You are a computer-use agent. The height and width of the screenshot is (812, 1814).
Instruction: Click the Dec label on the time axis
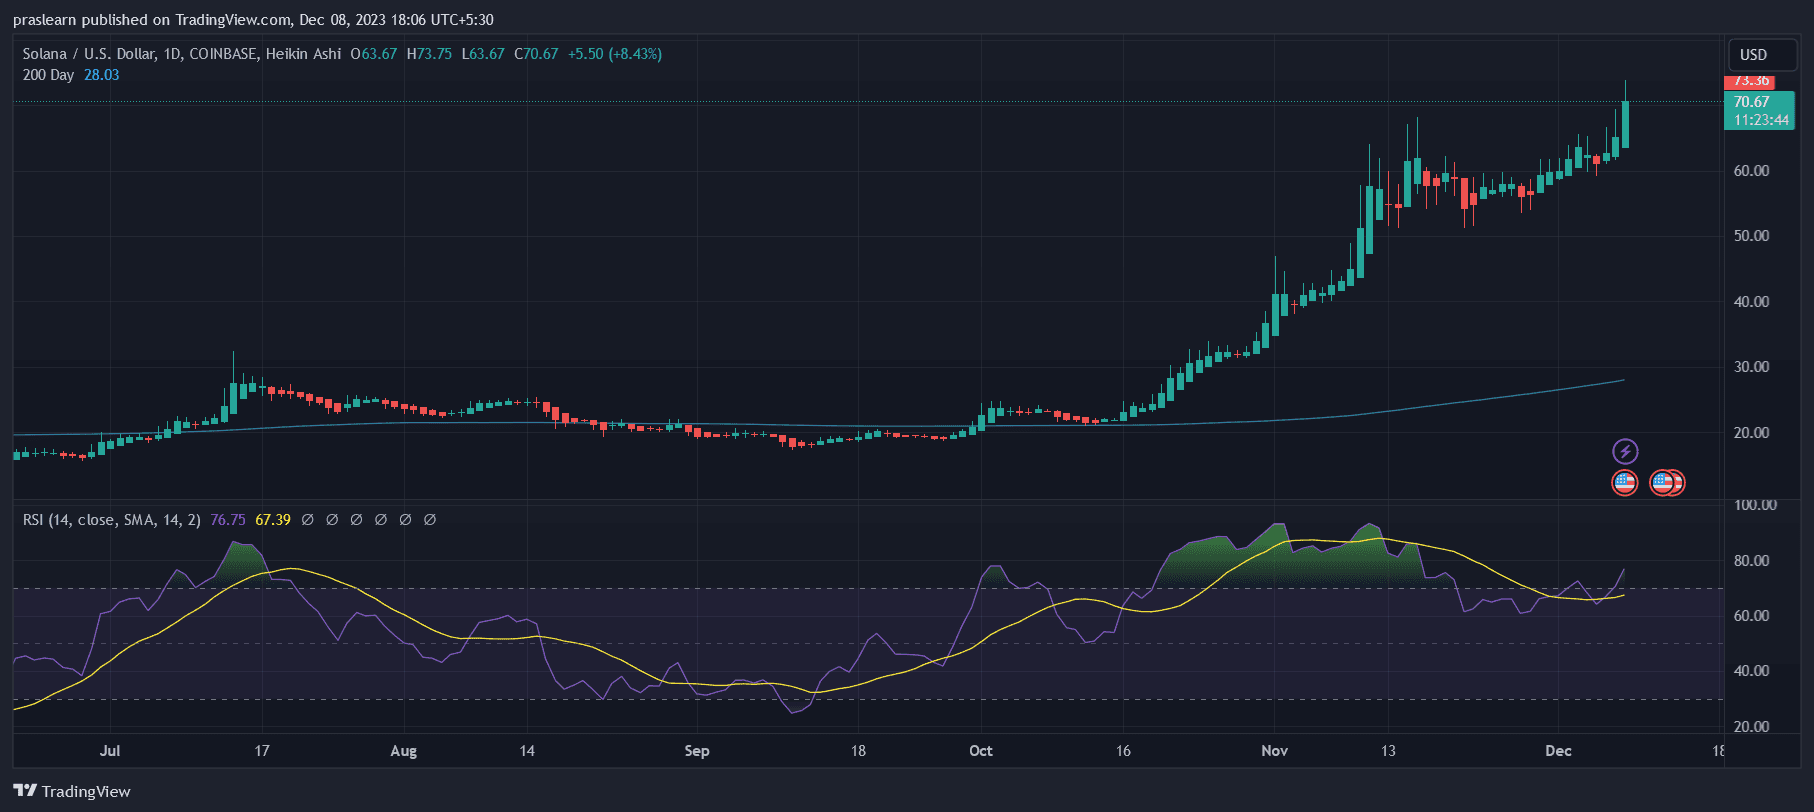1558,751
